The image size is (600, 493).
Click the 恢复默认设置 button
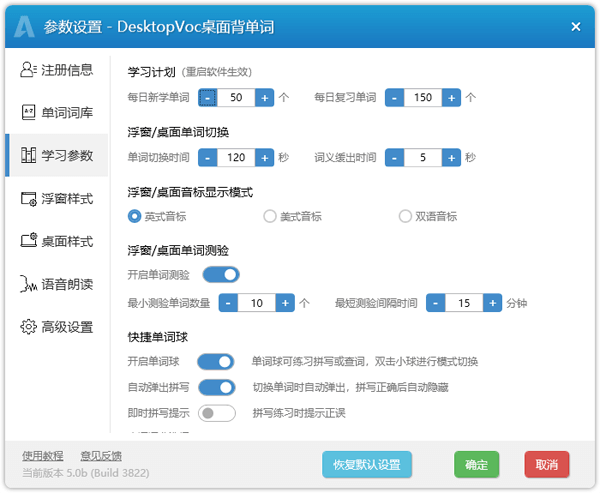pyautogui.click(x=367, y=465)
